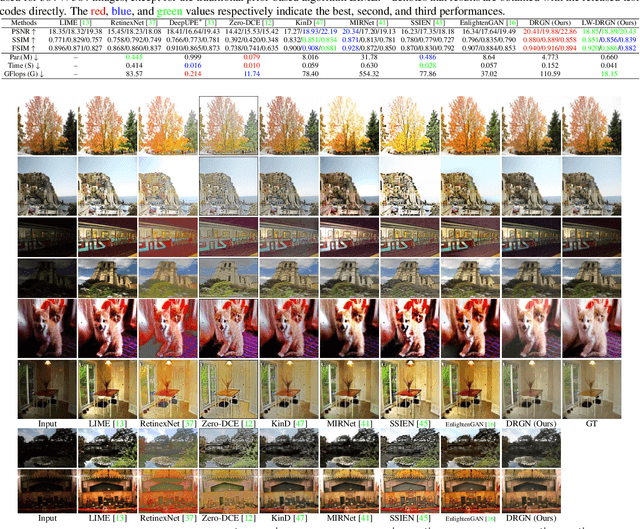Select the Input kittens image

tap(47, 329)
